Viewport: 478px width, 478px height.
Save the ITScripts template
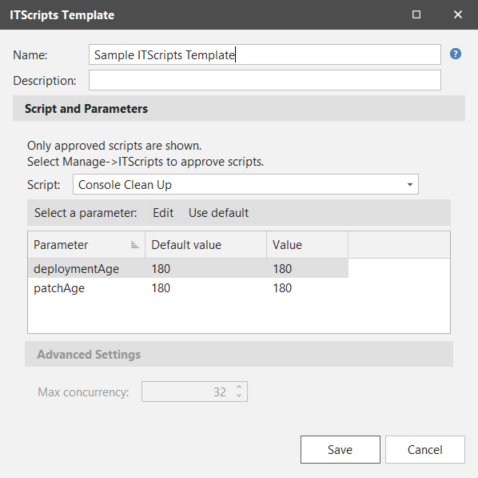point(340,450)
